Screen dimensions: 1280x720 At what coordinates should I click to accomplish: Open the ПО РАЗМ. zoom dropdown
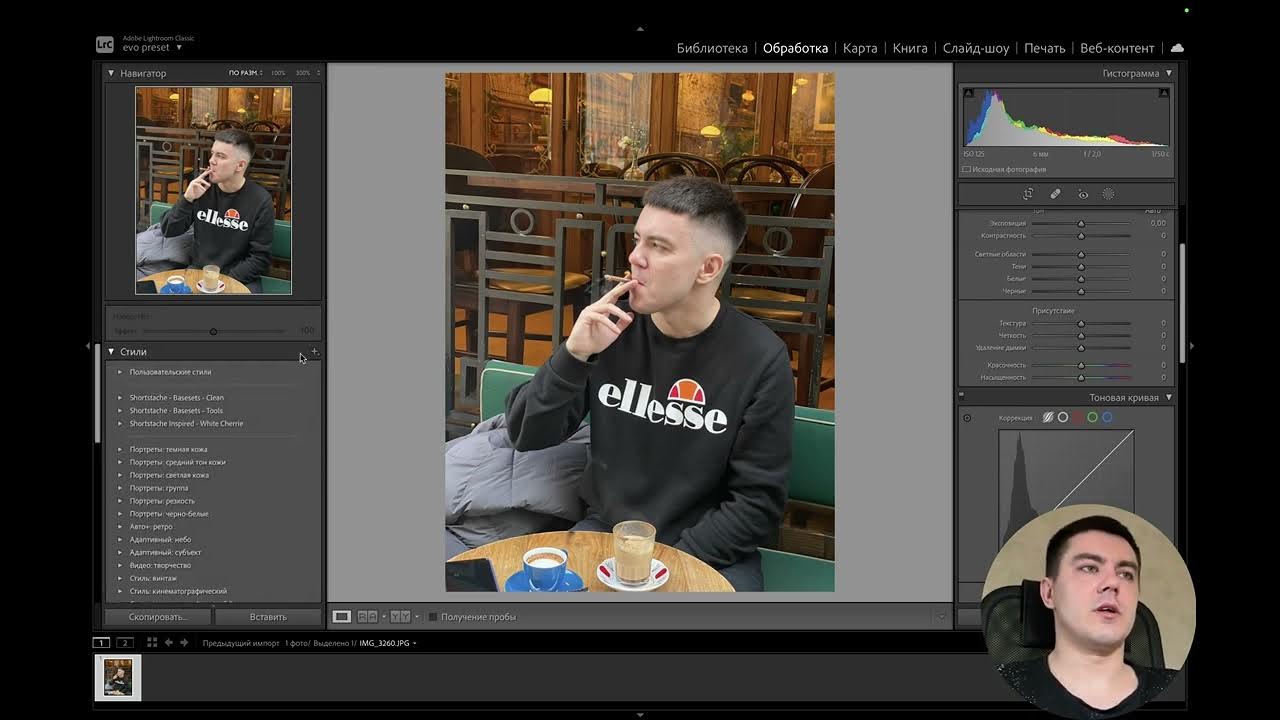246,73
